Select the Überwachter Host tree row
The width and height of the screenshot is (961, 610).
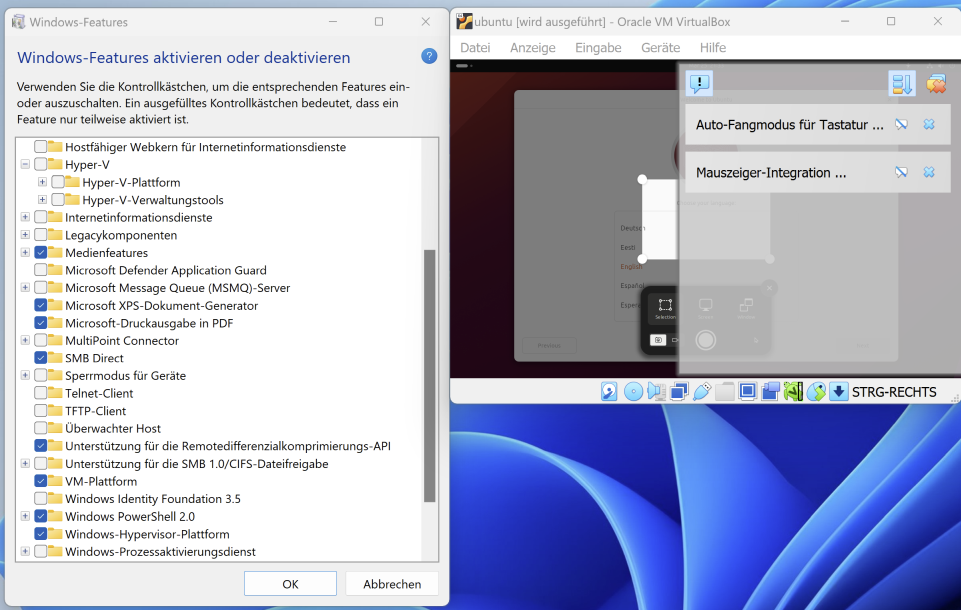[x=113, y=429]
